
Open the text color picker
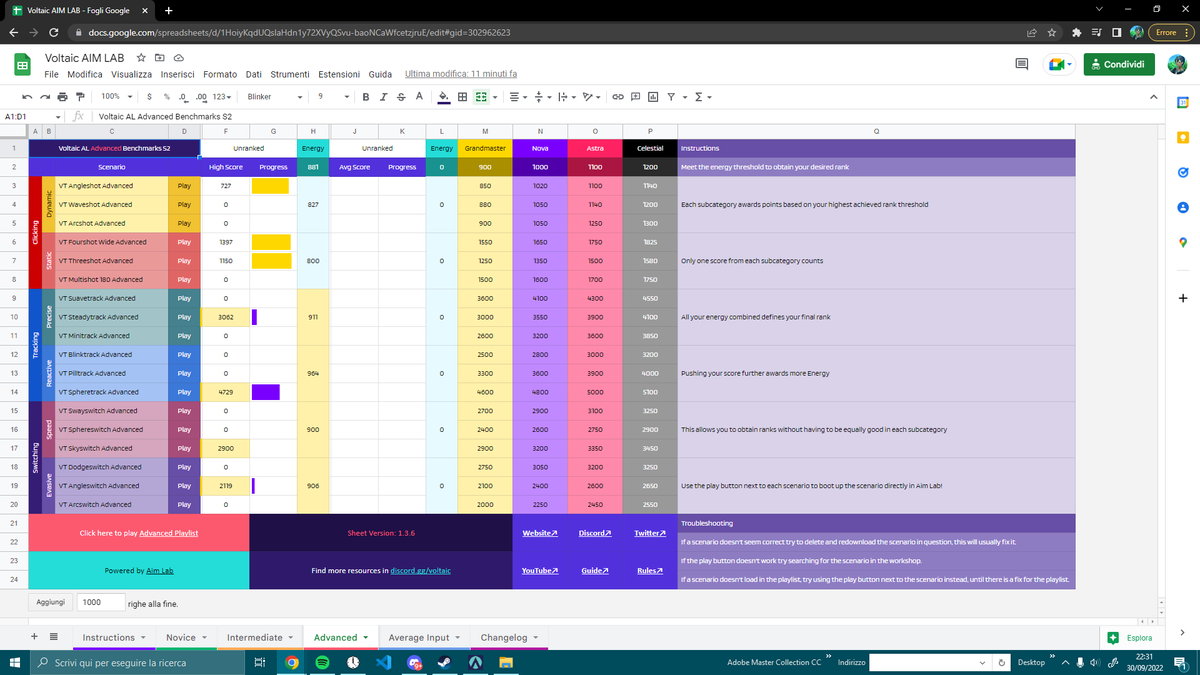click(x=418, y=96)
